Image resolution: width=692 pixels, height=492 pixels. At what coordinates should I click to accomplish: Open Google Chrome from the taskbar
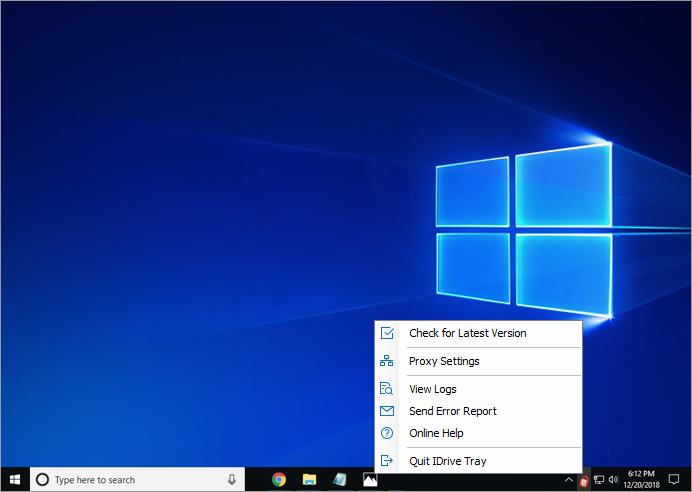coord(279,480)
